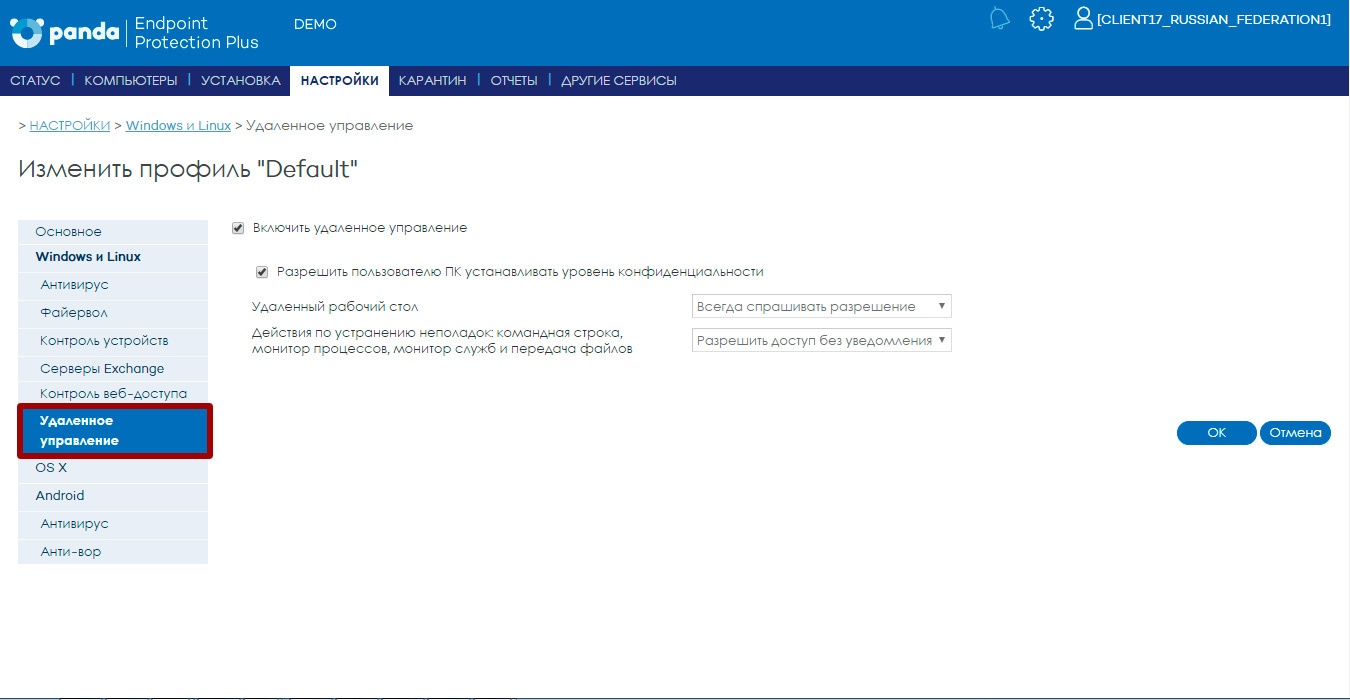The width and height of the screenshot is (1350, 700).
Task: Select Основное in the sidebar
Action: coord(113,231)
